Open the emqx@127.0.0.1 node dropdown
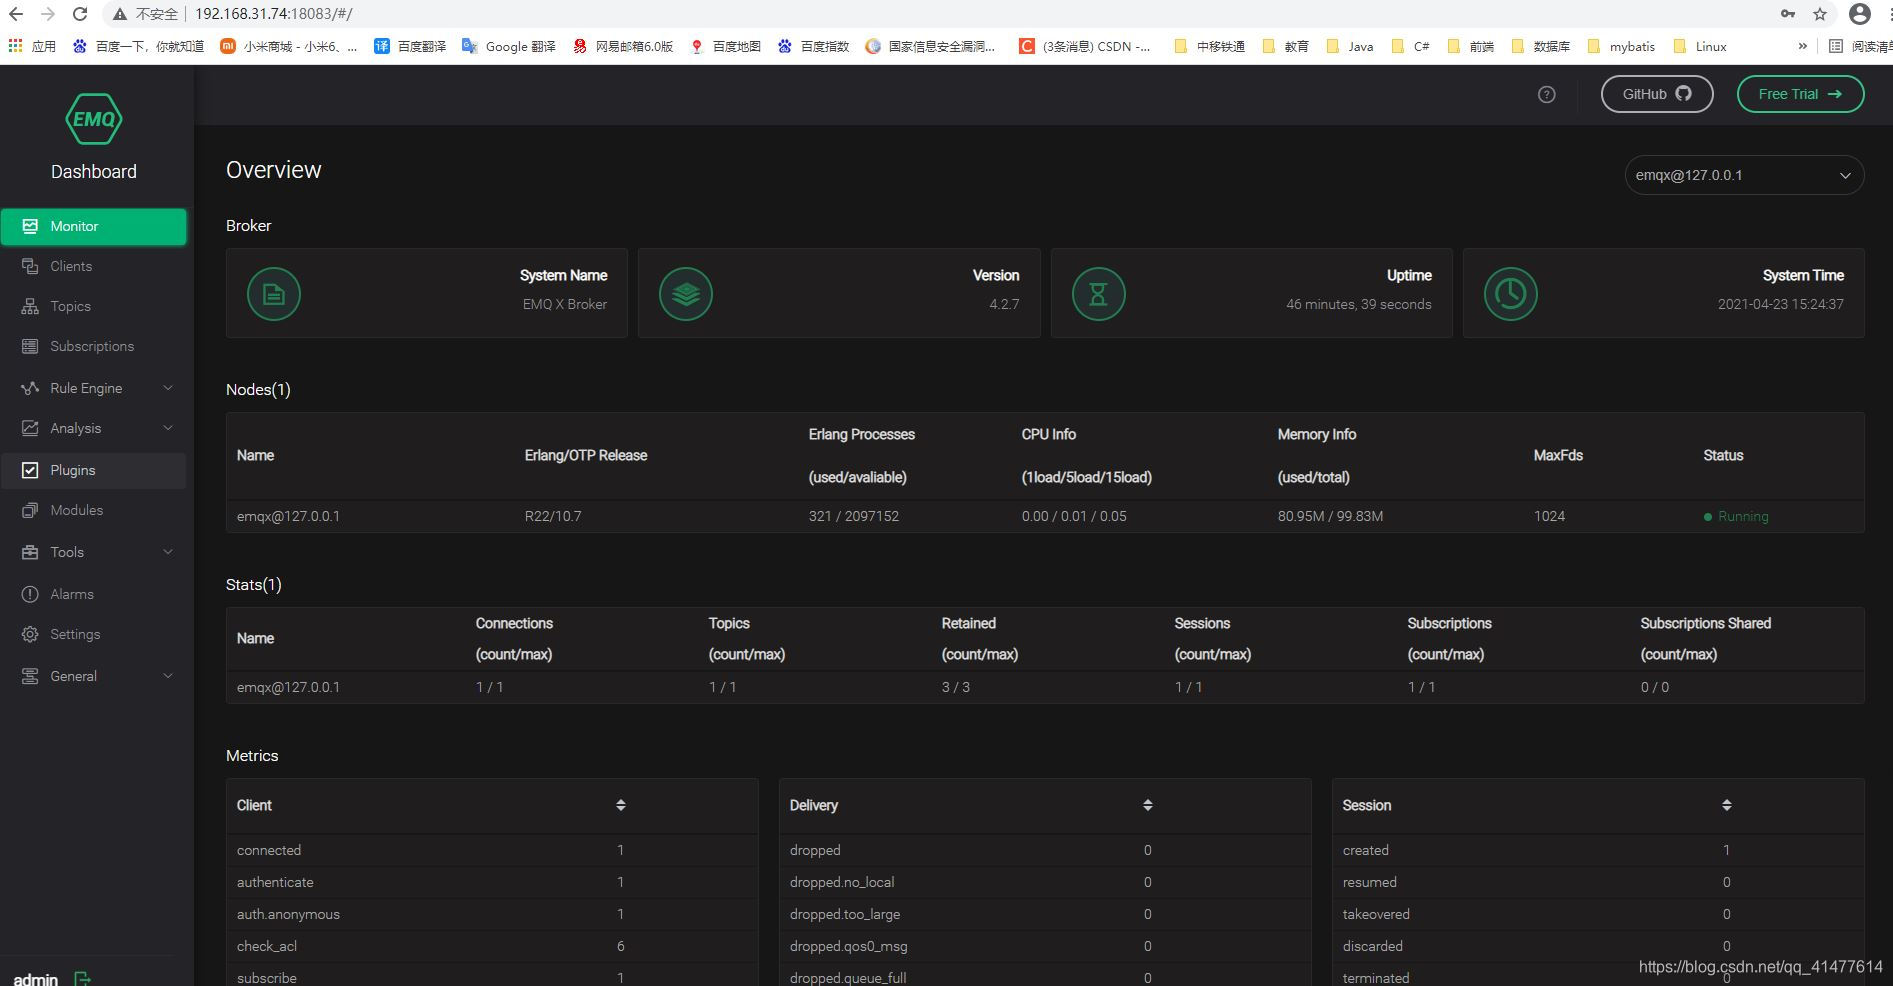Screen dimensions: 1893x986 click(1744, 175)
